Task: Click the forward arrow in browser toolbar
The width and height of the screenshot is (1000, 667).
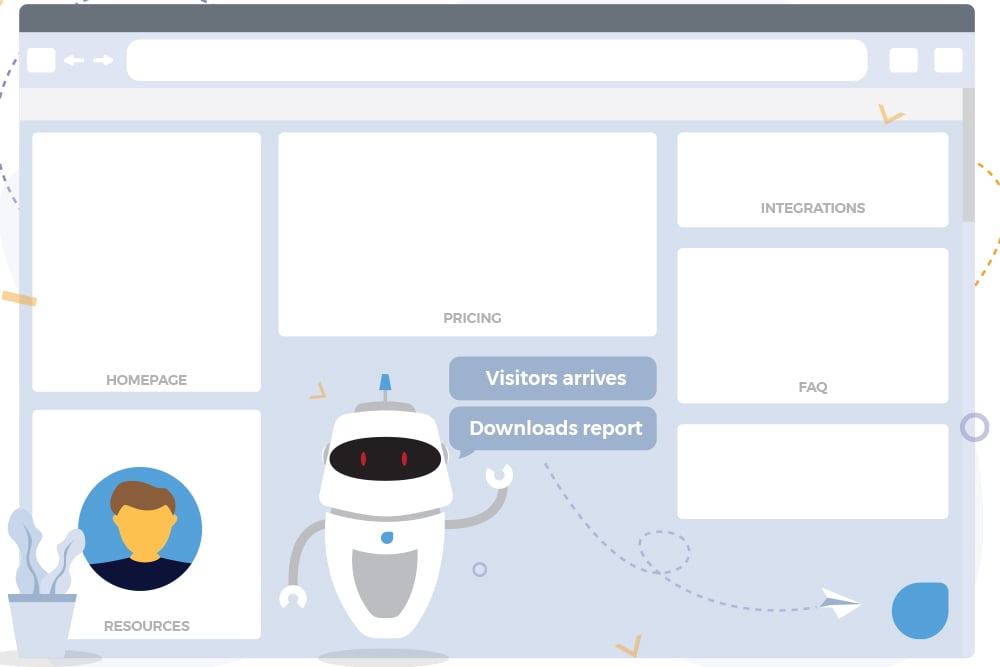Action: point(103,60)
